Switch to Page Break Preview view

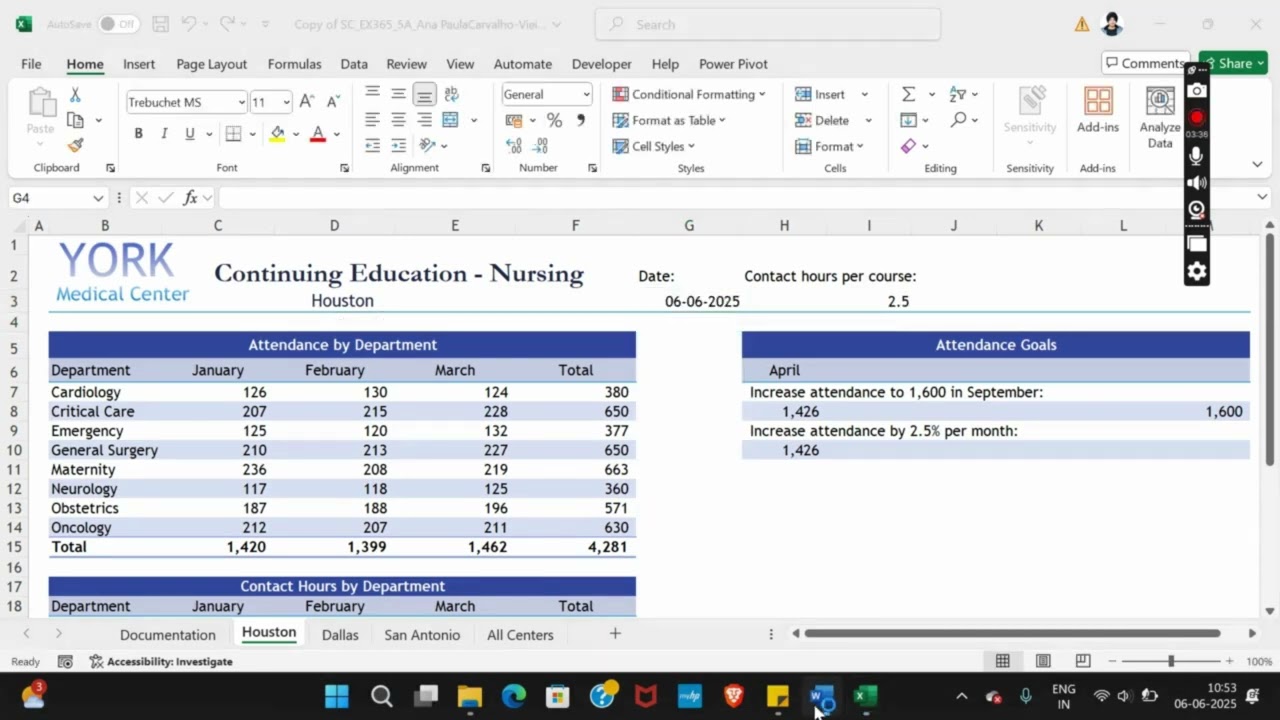[1083, 661]
